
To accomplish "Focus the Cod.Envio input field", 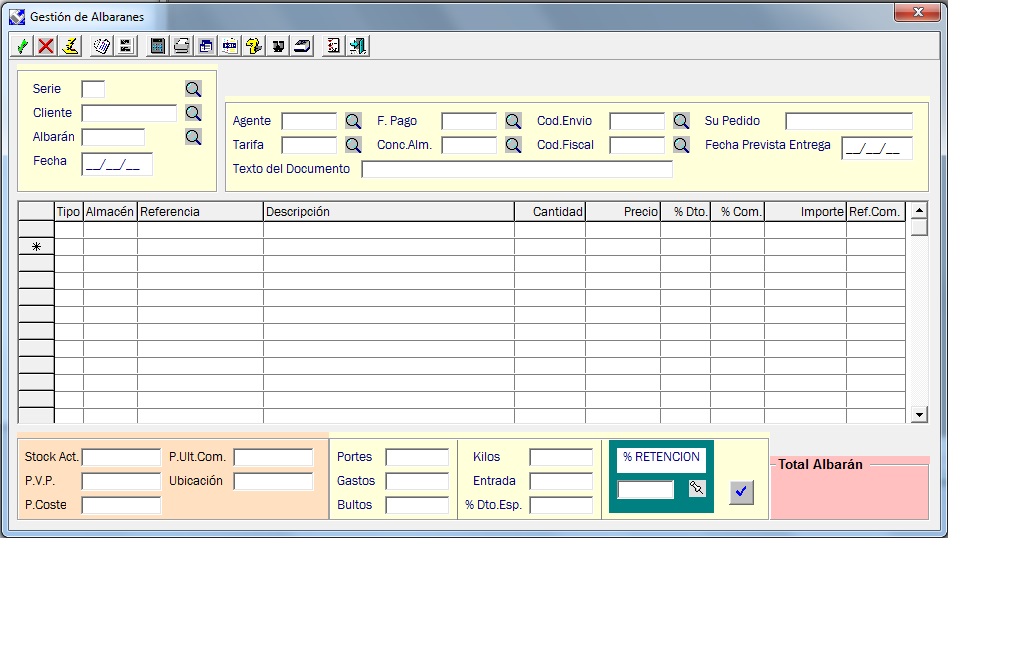I will point(637,121).
